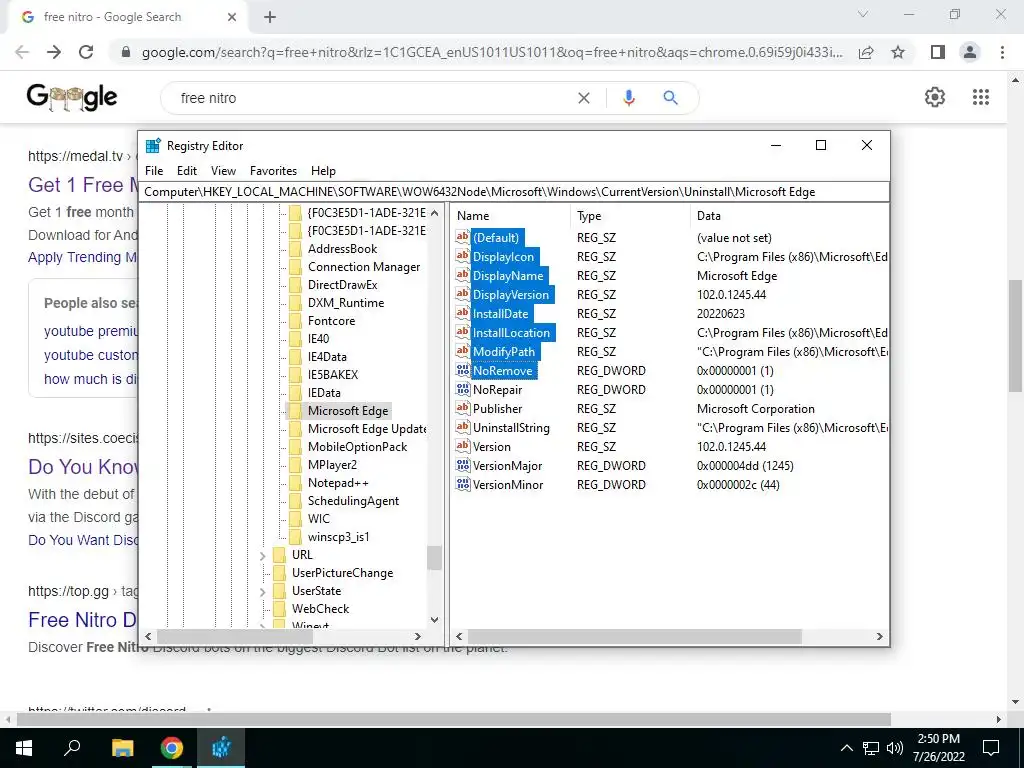Image resolution: width=1024 pixels, height=768 pixels.
Task: Open the Chrome side panel icon
Action: click(x=938, y=52)
